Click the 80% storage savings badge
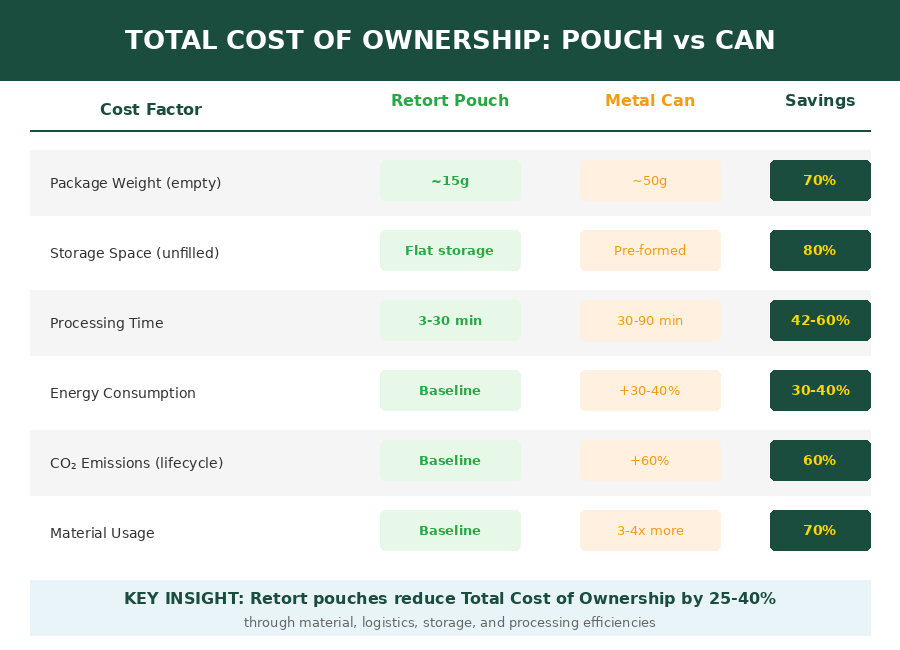Viewport: 900px width, 650px height. pos(820,251)
